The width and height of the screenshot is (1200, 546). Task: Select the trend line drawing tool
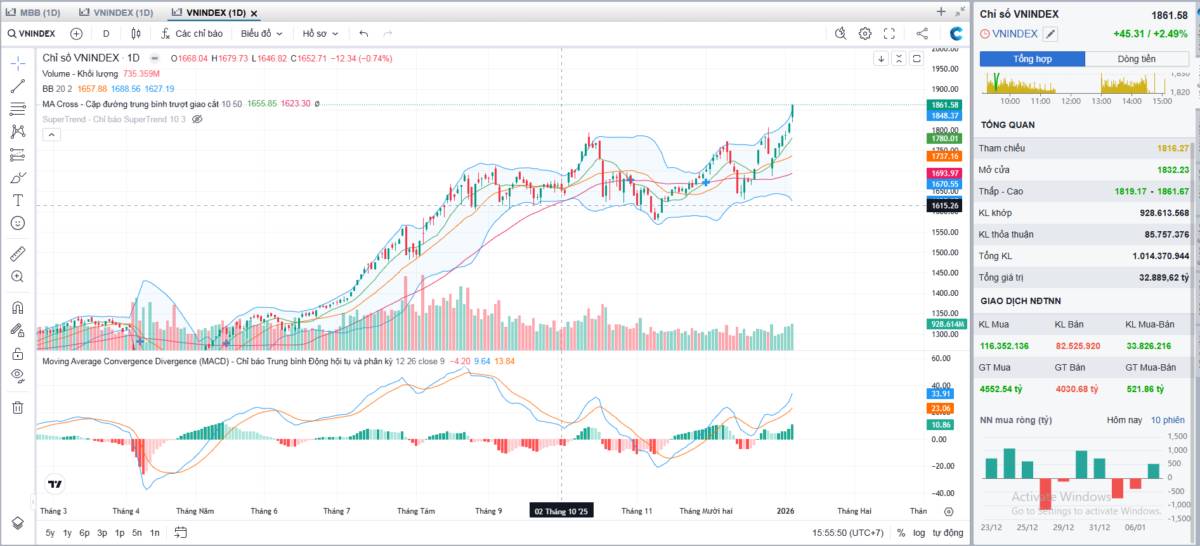pyautogui.click(x=17, y=86)
